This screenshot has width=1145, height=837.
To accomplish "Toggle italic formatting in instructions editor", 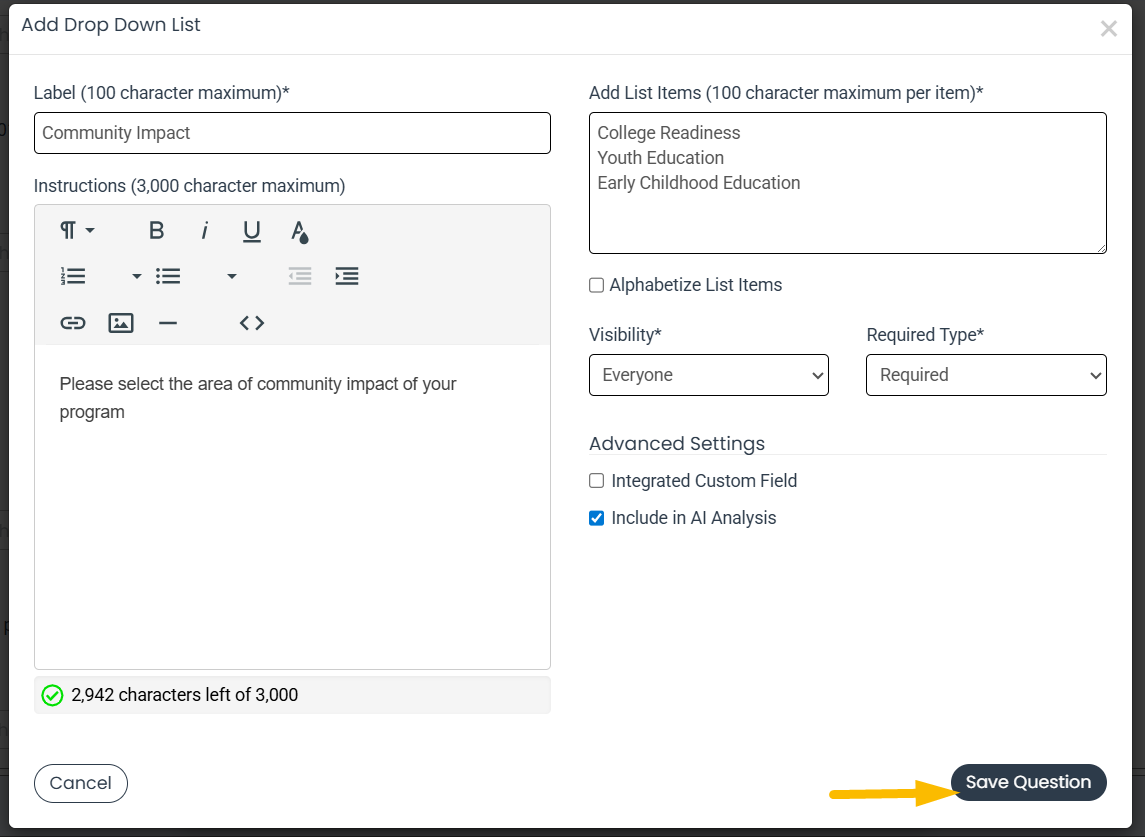I will [x=204, y=231].
